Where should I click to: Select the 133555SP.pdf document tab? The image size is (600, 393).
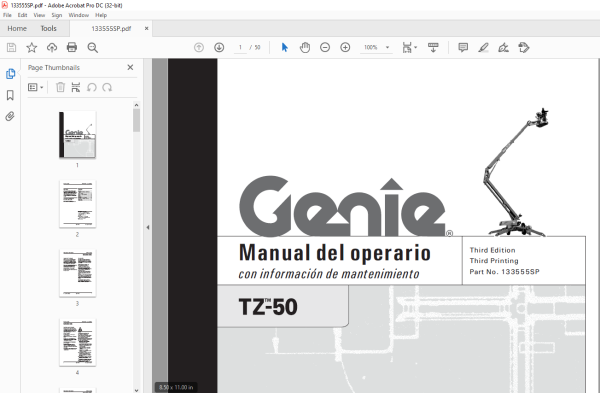(111, 28)
